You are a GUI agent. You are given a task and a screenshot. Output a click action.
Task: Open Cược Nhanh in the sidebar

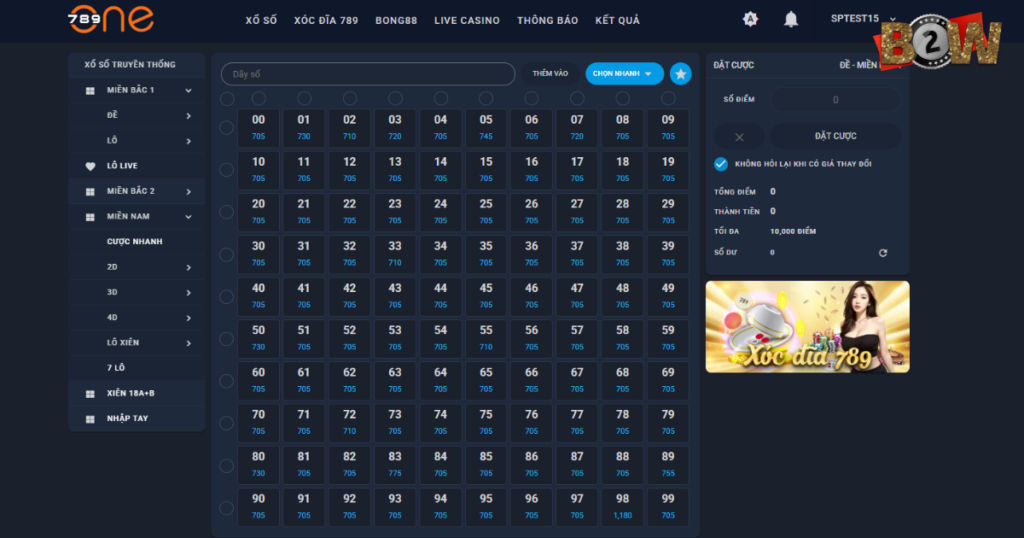coord(135,242)
